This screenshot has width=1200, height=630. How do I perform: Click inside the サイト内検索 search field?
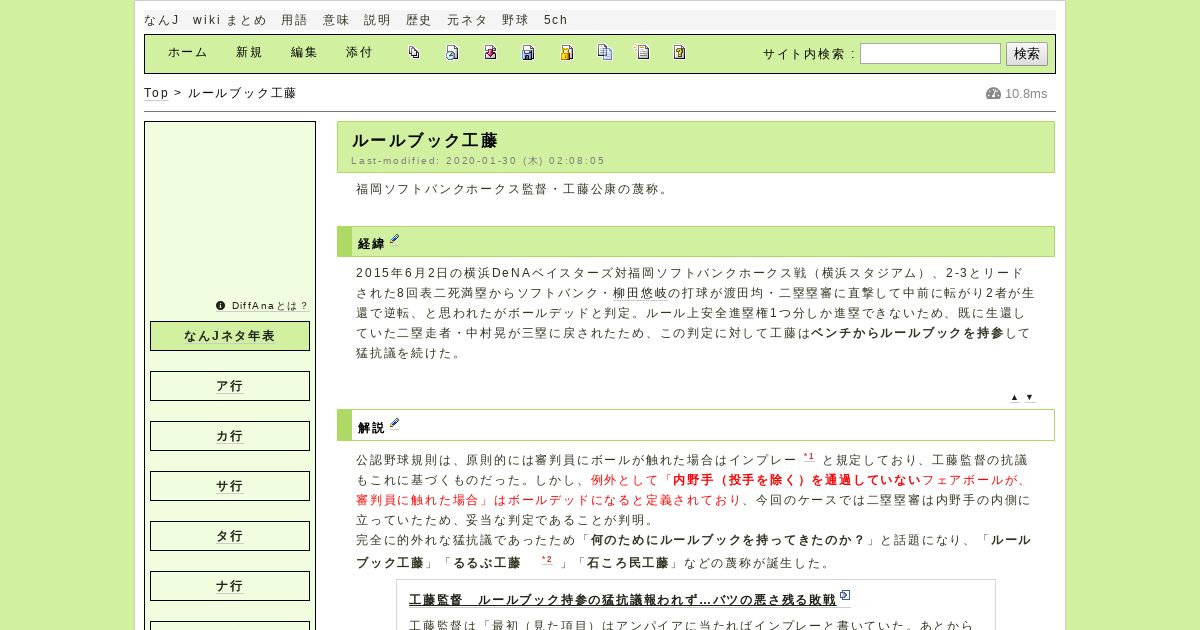click(930, 54)
